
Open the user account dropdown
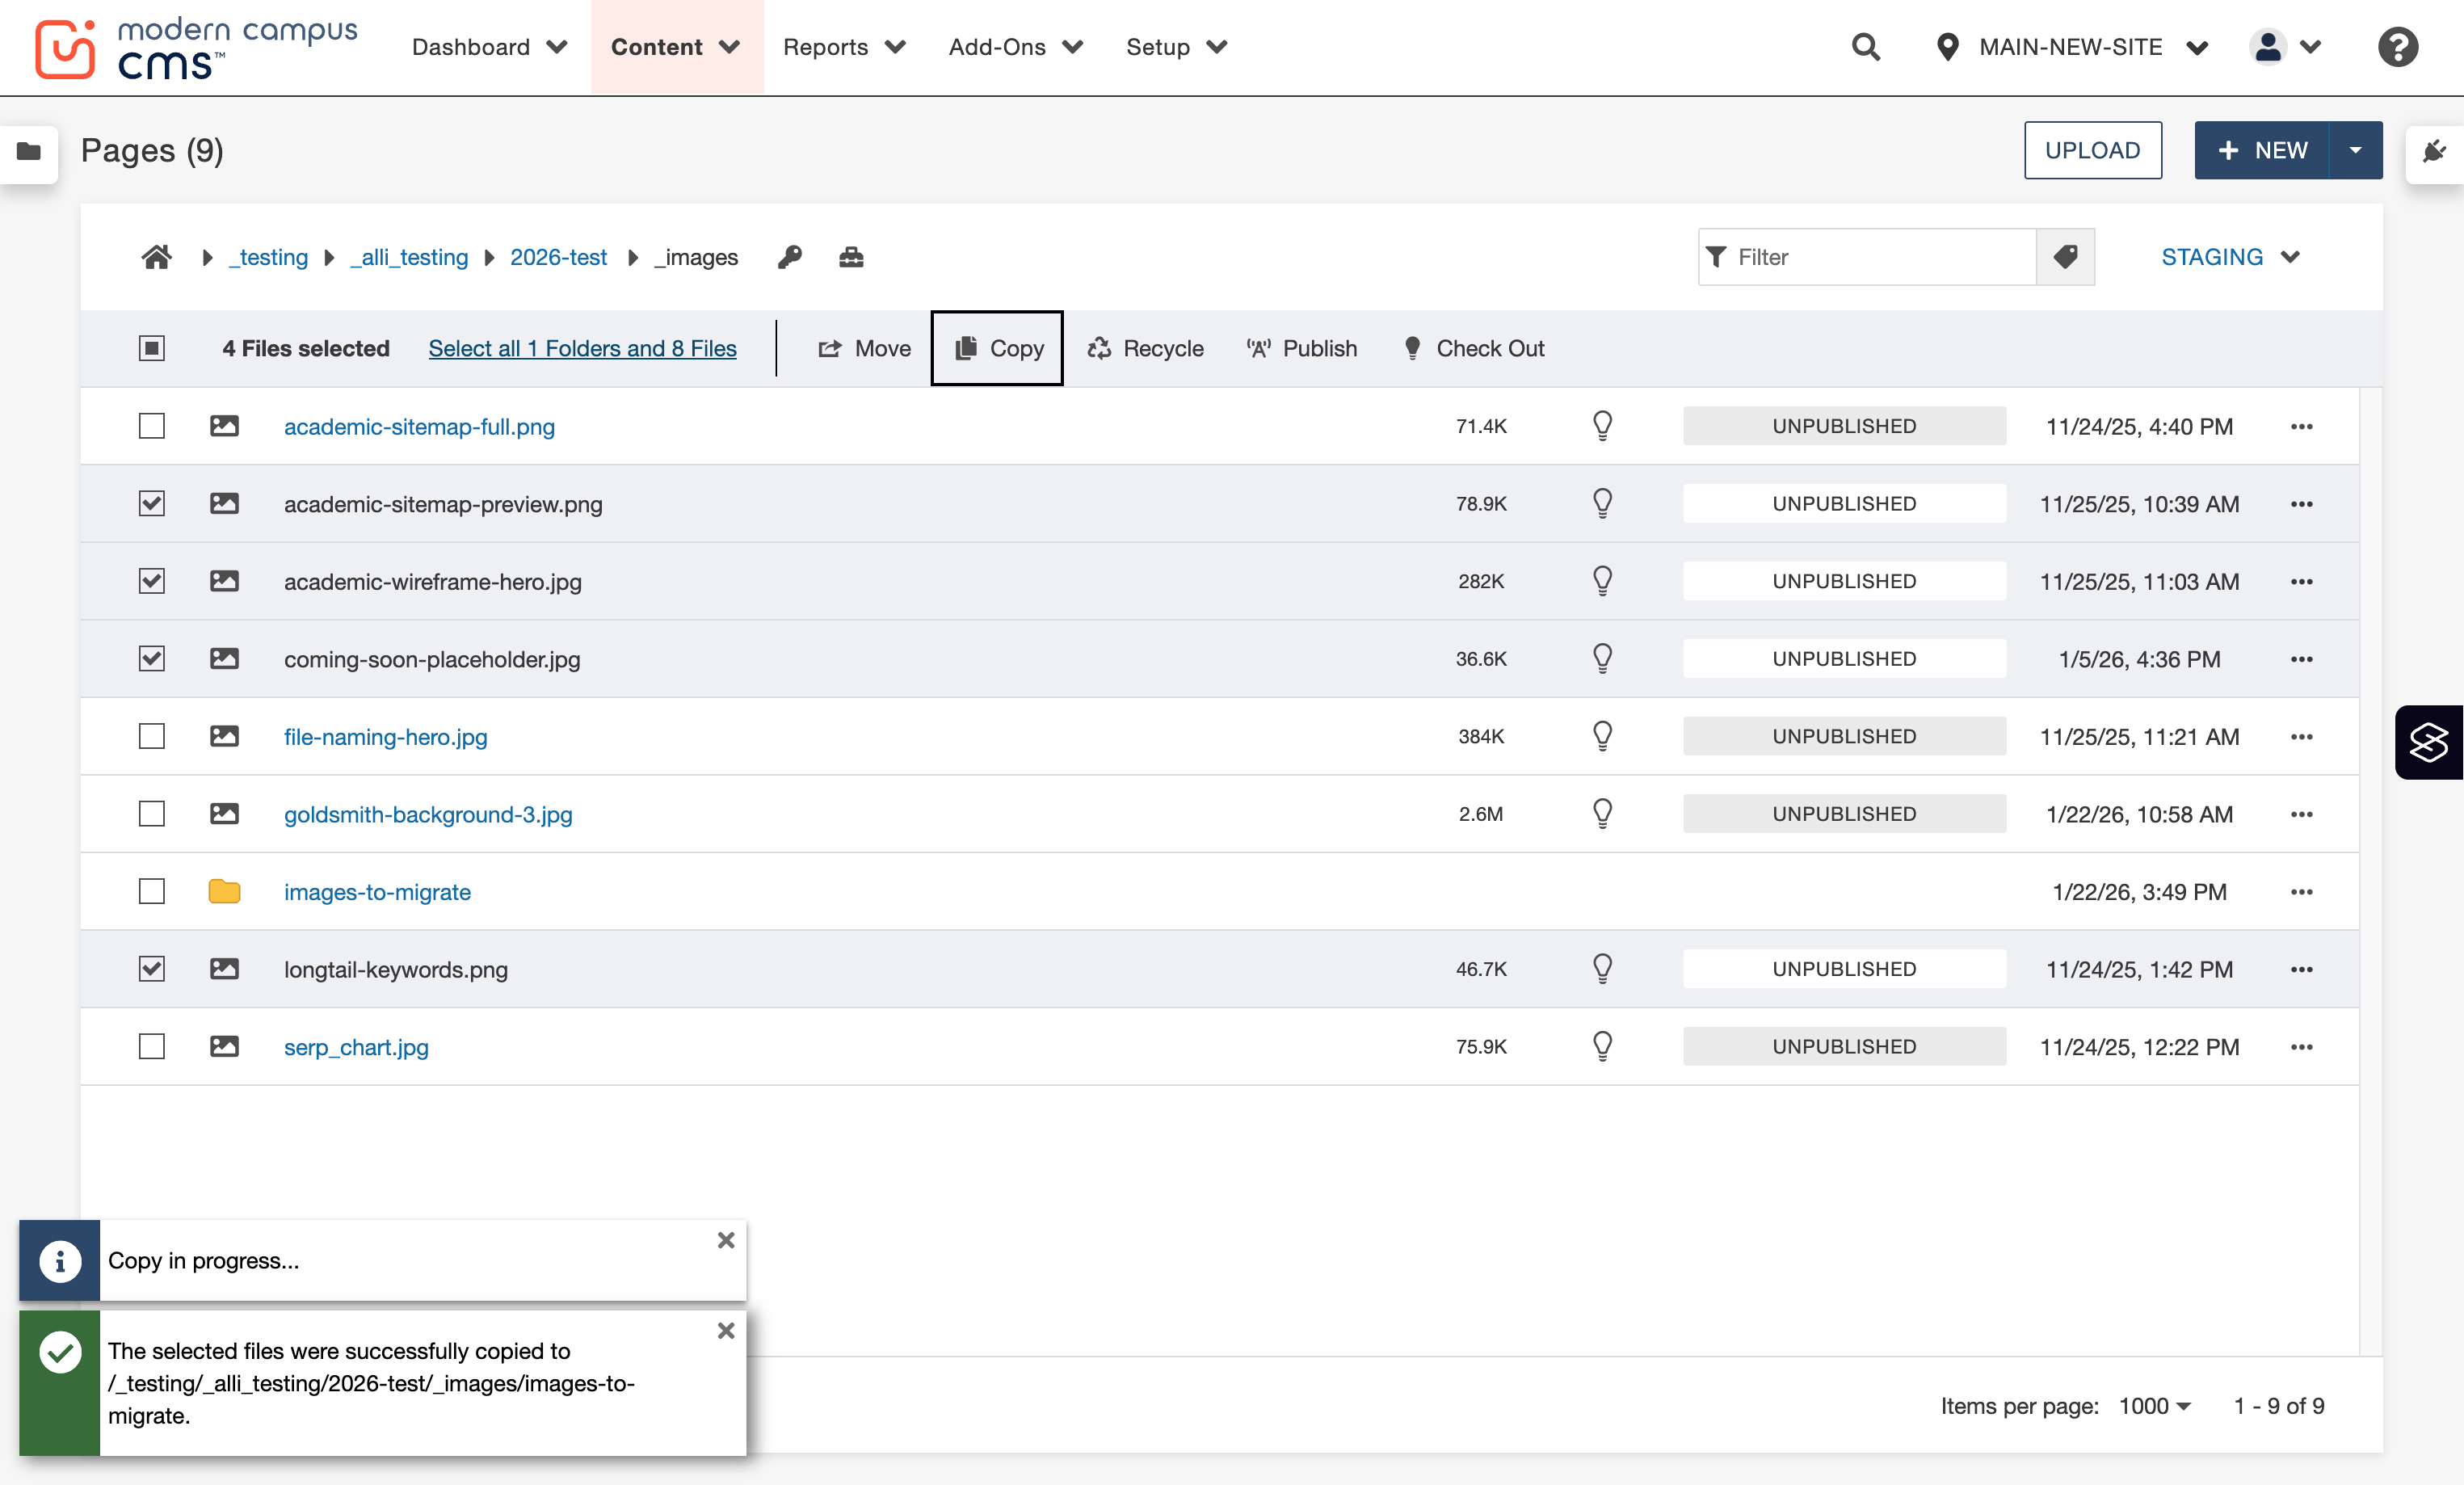2285,47
